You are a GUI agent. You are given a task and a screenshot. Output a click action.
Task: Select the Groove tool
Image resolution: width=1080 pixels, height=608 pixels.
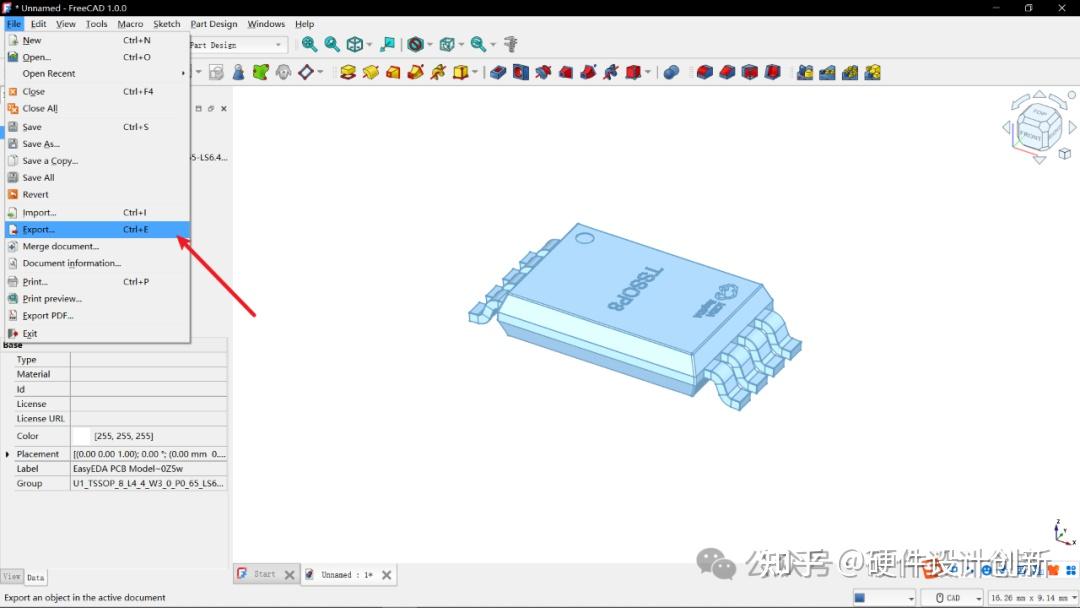543,72
